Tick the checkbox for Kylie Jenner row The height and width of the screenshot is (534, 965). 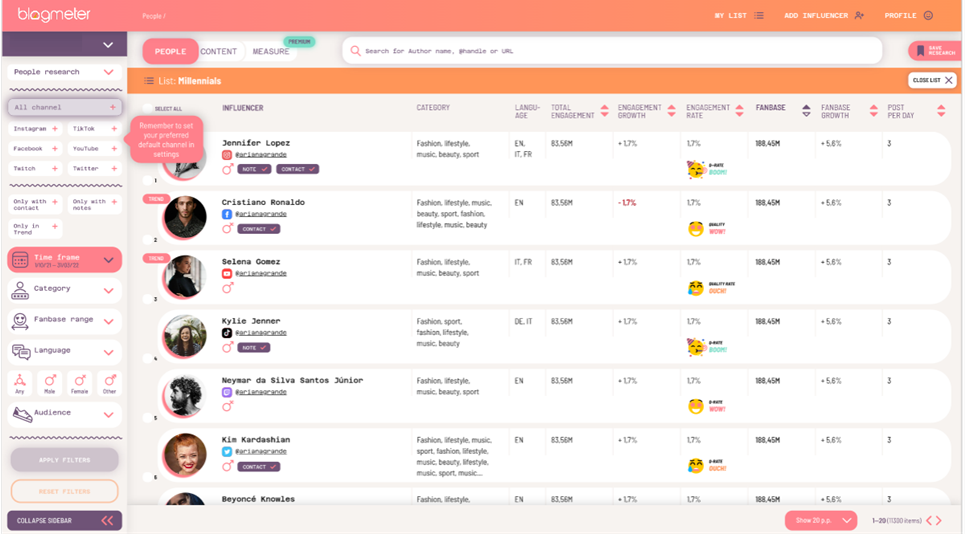[147, 358]
